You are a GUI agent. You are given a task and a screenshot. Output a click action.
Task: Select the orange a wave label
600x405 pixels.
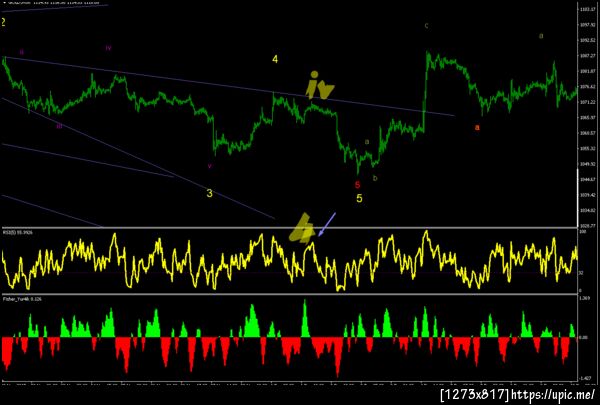[477, 127]
